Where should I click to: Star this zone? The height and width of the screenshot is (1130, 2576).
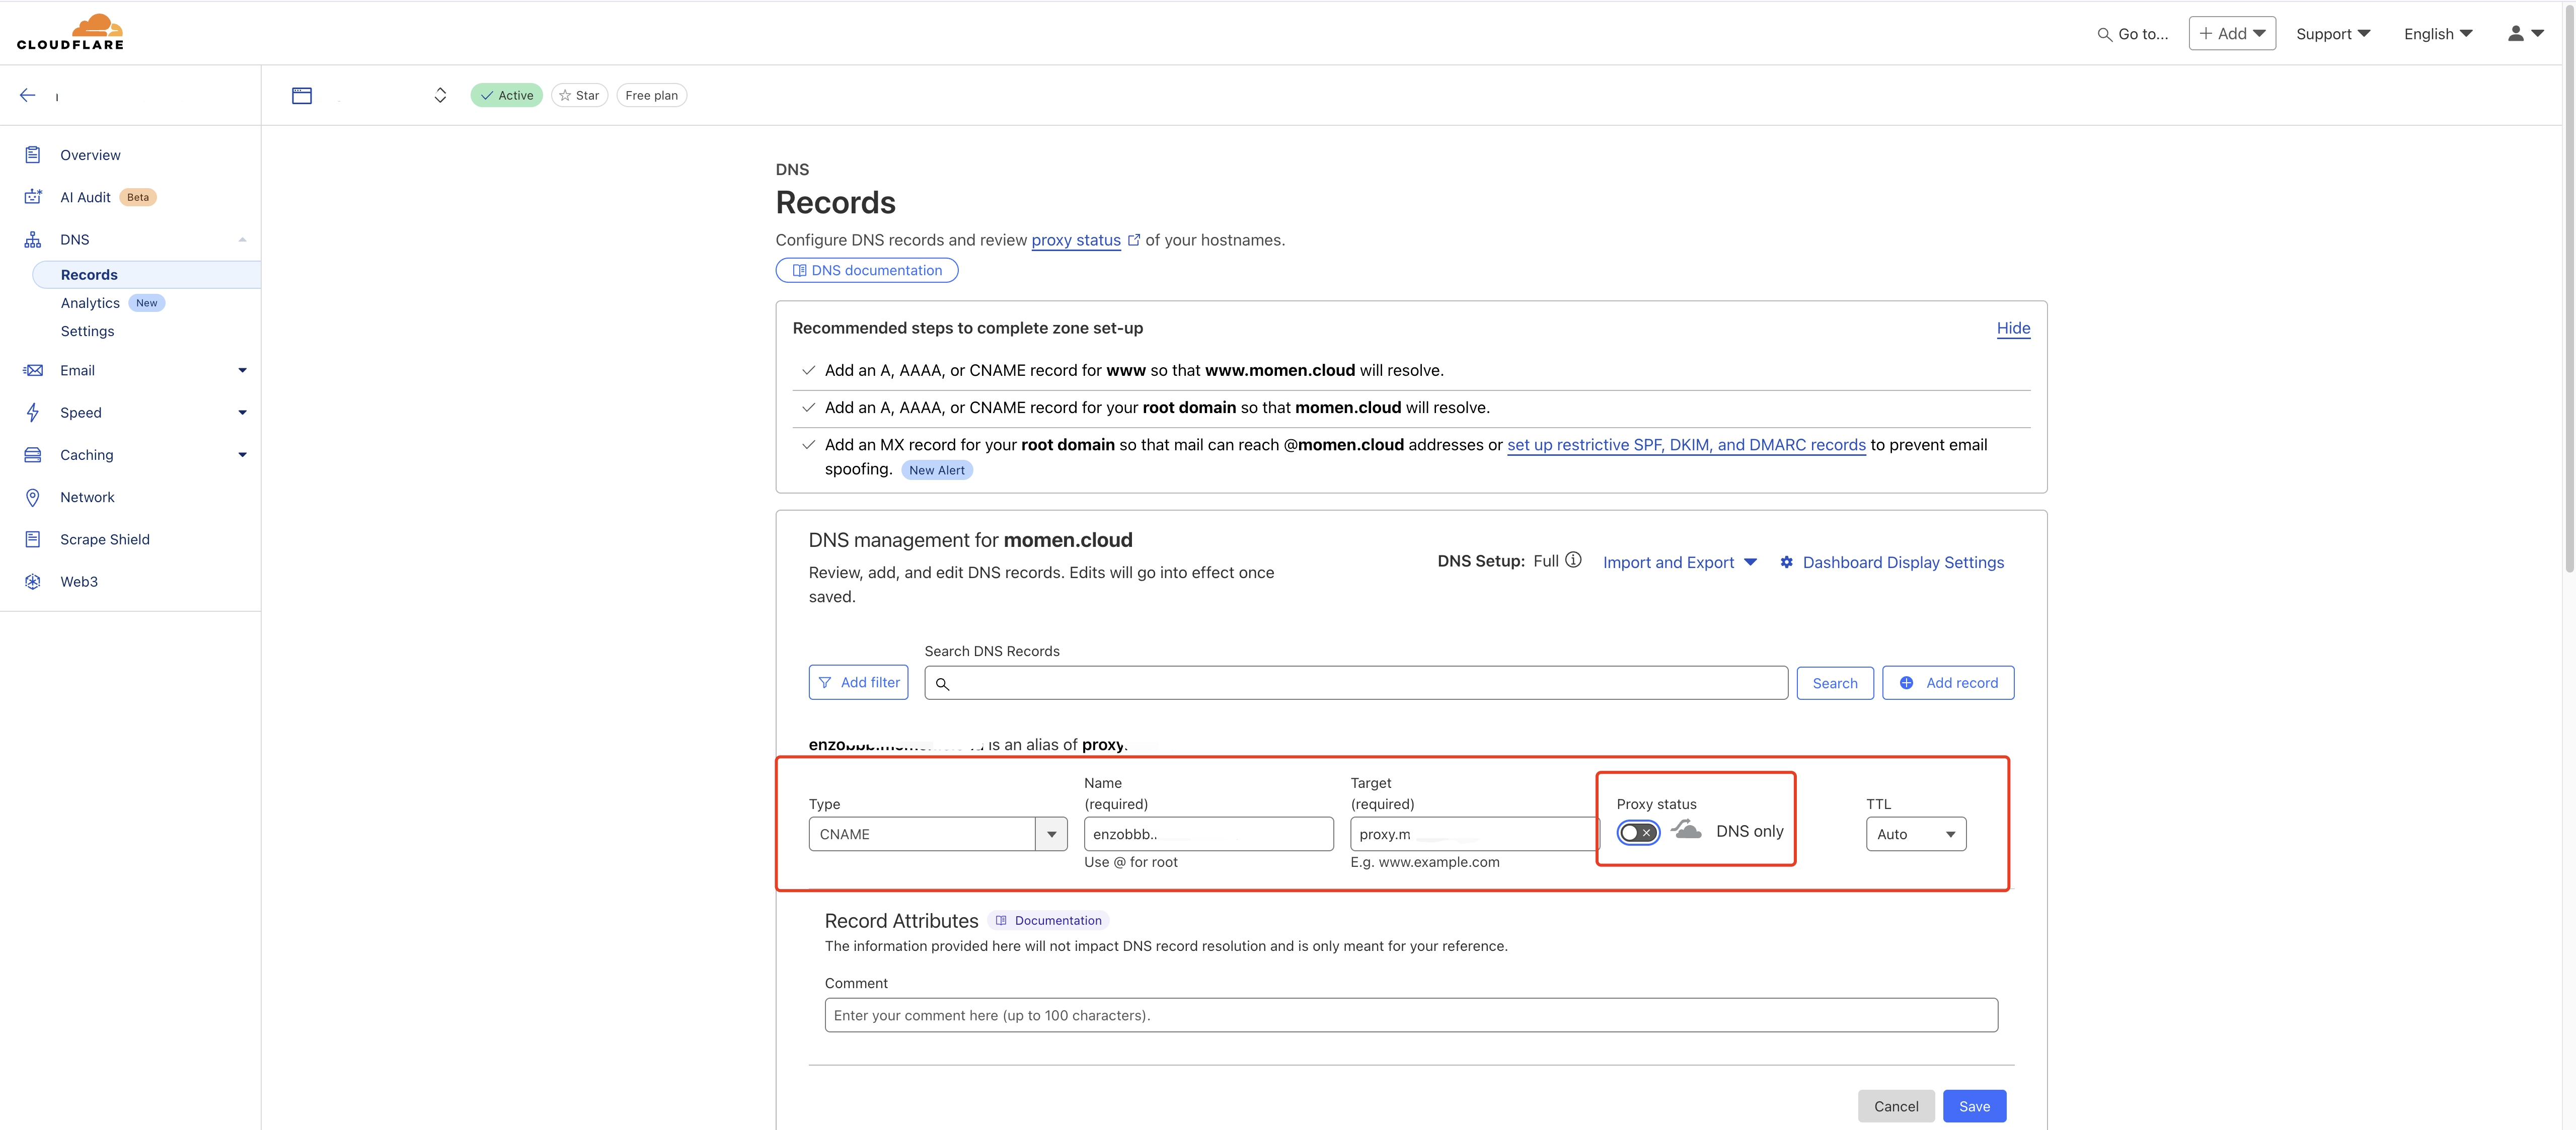tap(579, 95)
